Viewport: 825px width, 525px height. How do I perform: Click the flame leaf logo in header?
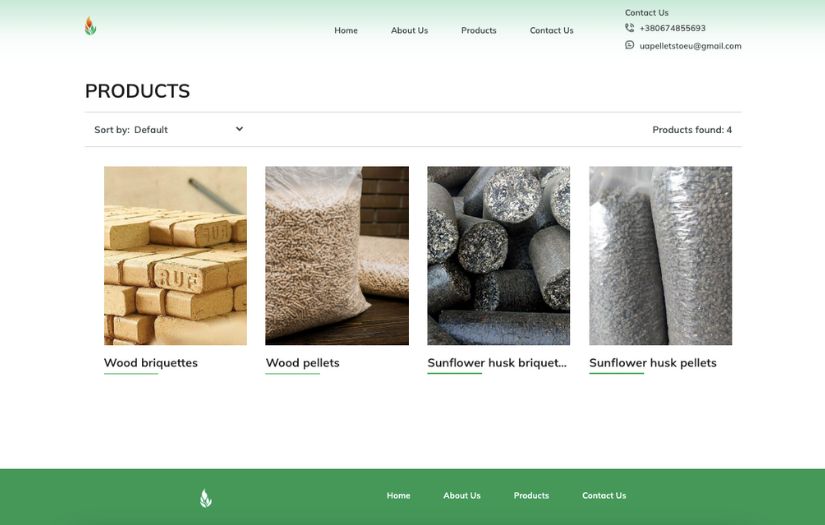(x=90, y=26)
